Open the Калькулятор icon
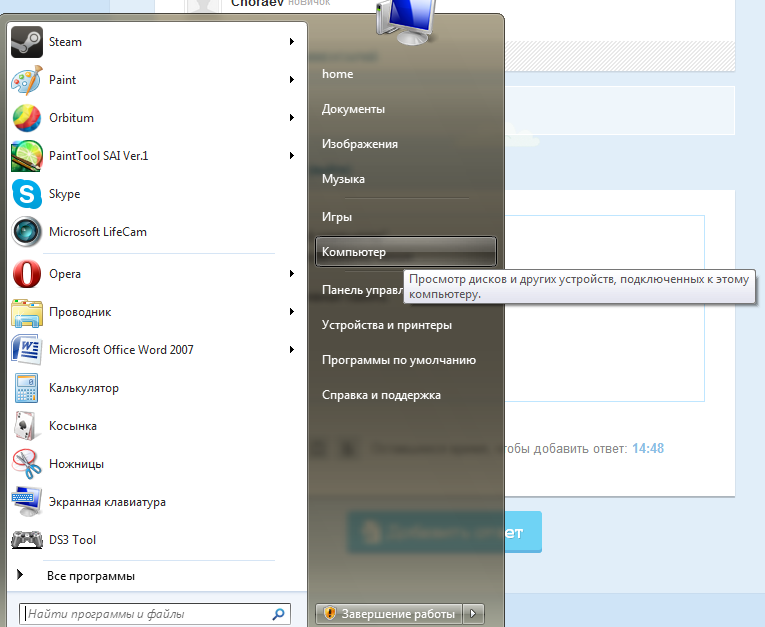Image resolution: width=765 pixels, height=627 pixels. (x=27, y=388)
